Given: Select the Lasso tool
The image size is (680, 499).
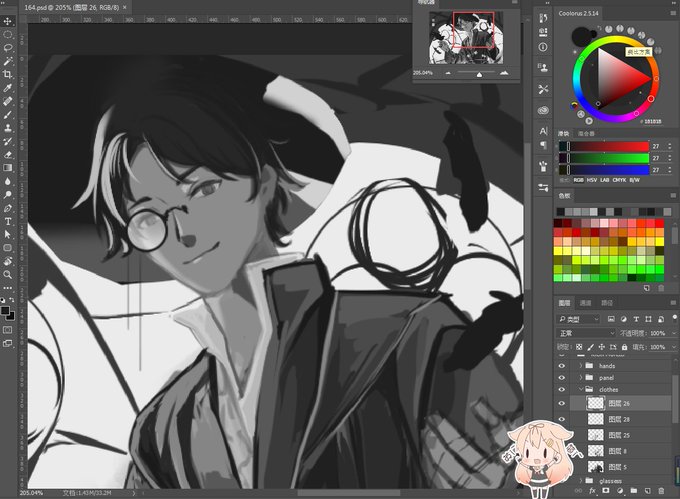Looking at the screenshot, I should (x=8, y=48).
